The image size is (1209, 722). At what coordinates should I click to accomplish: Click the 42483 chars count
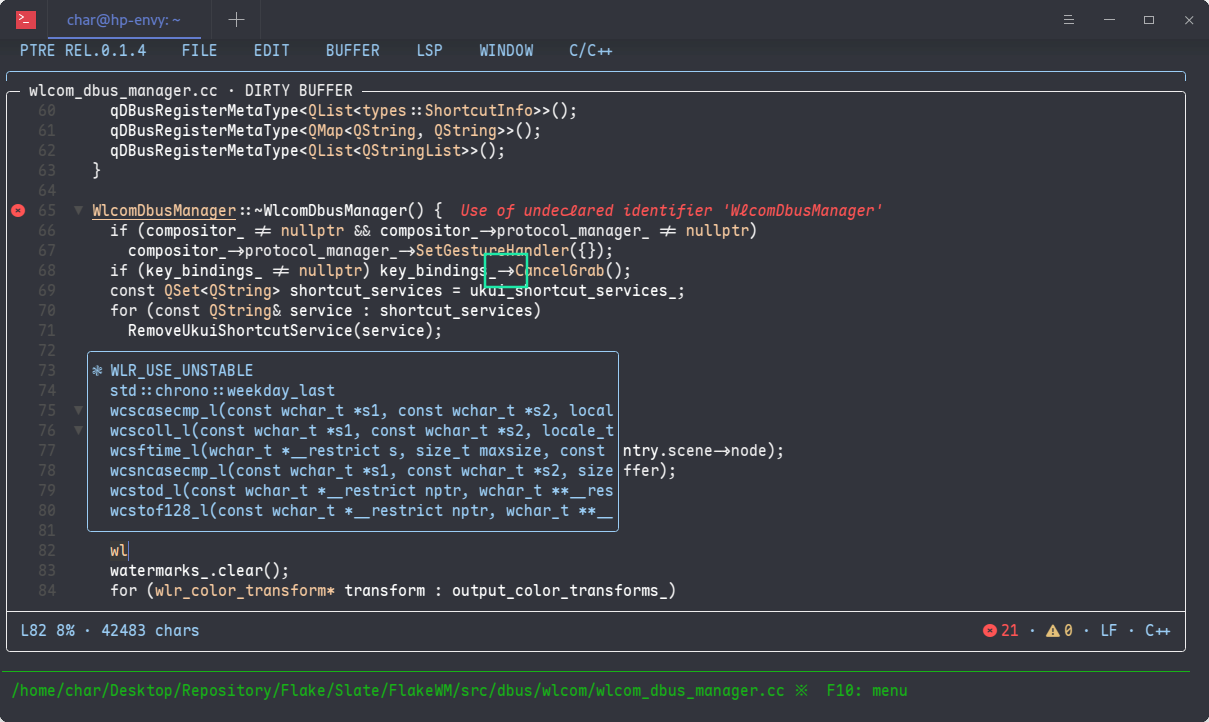click(x=150, y=631)
